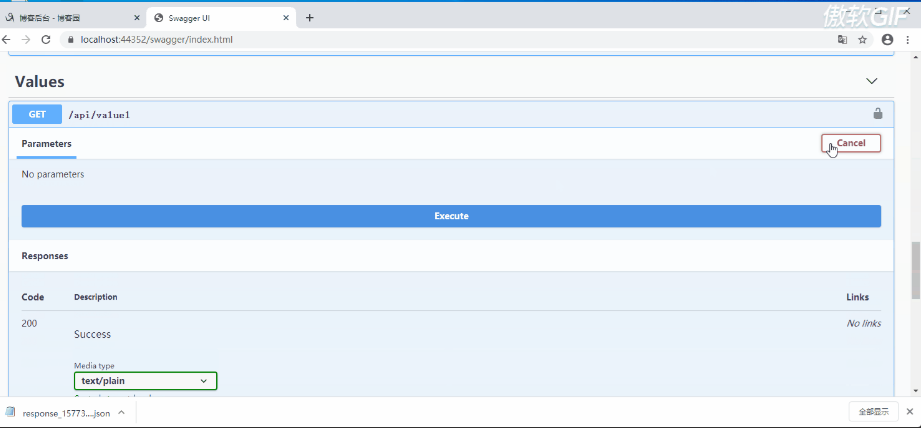Image resolution: width=921 pixels, height=428 pixels.
Task: Expand options for downloaded response json file
Action: pos(121,412)
